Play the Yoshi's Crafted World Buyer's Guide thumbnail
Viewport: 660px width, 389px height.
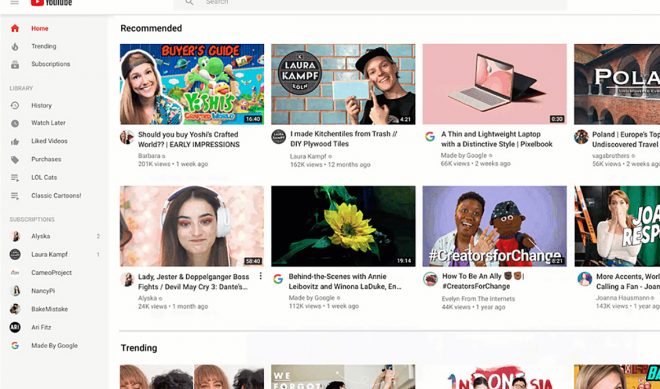tap(192, 84)
